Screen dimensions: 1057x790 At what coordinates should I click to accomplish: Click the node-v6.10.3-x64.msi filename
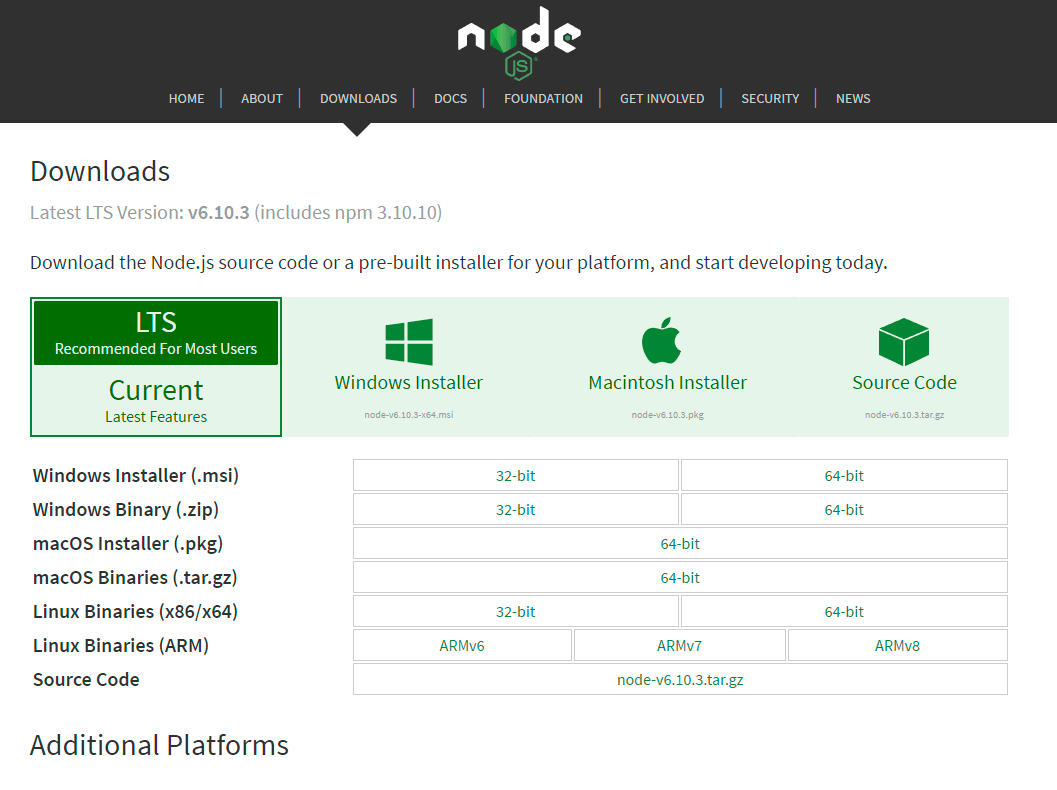tap(409, 415)
